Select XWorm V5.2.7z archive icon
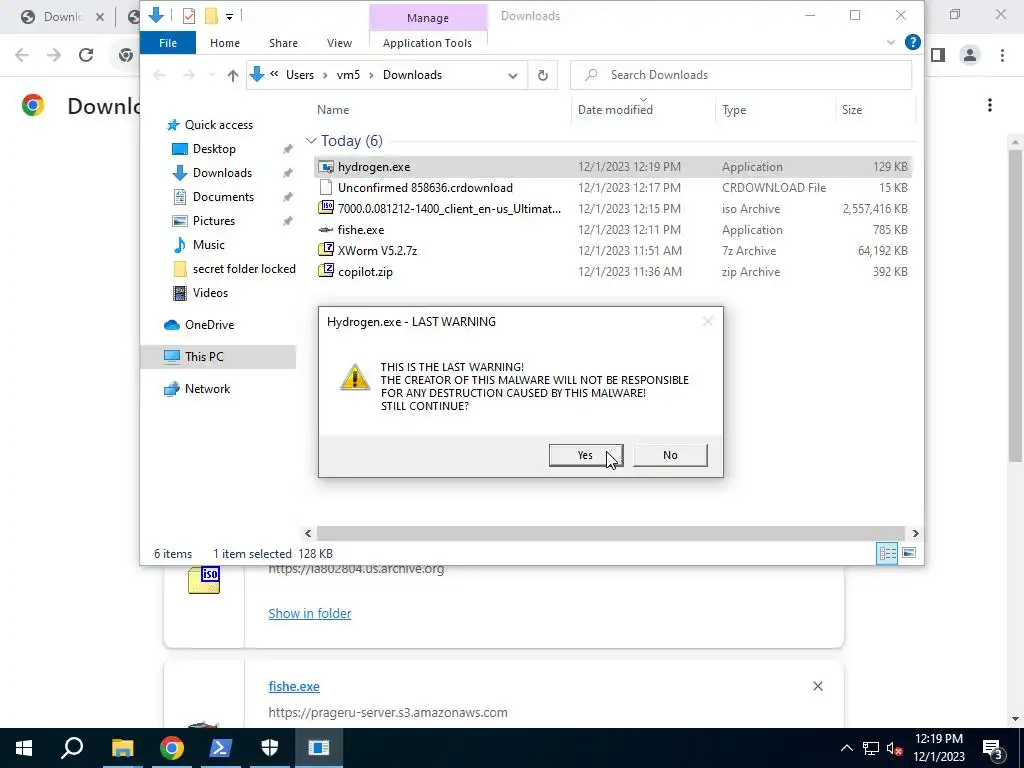Image resolution: width=1024 pixels, height=768 pixels. [325, 250]
